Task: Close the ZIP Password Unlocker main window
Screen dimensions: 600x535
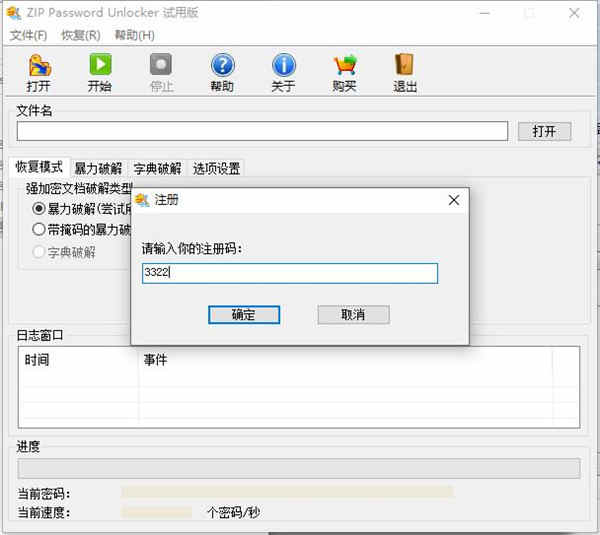Action: point(574,13)
